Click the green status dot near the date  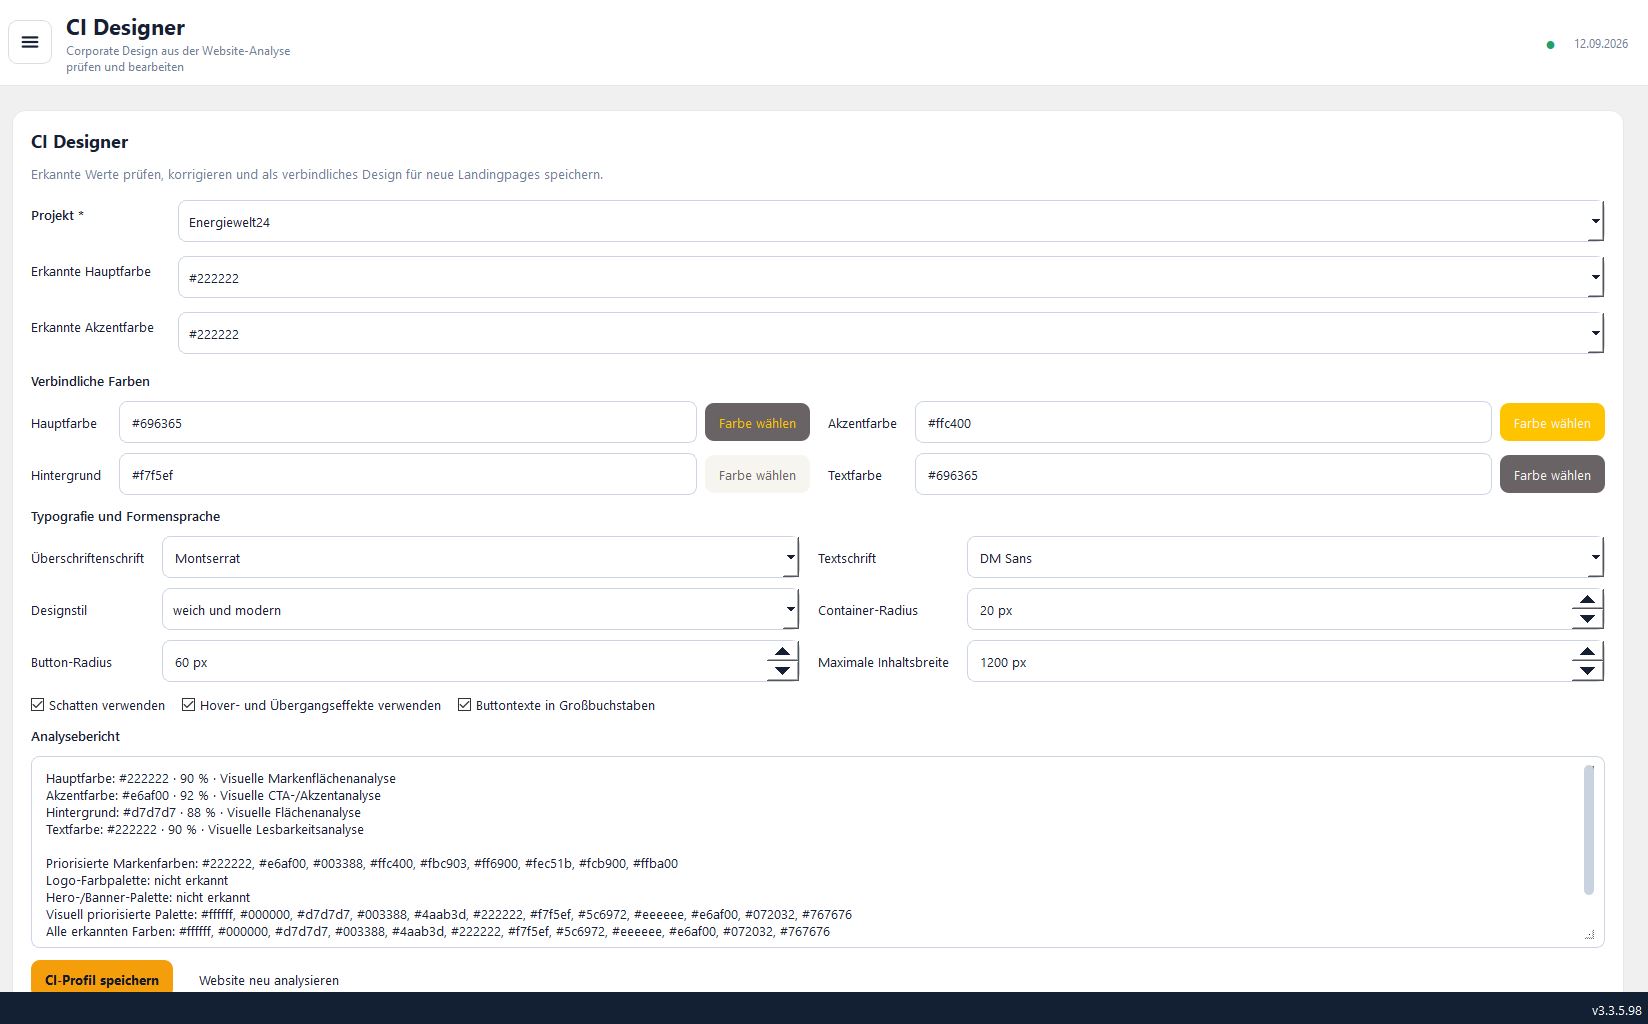(x=1550, y=45)
